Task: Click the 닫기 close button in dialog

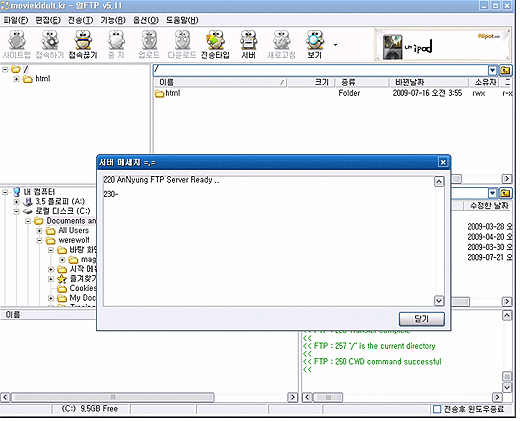Action: click(x=422, y=319)
